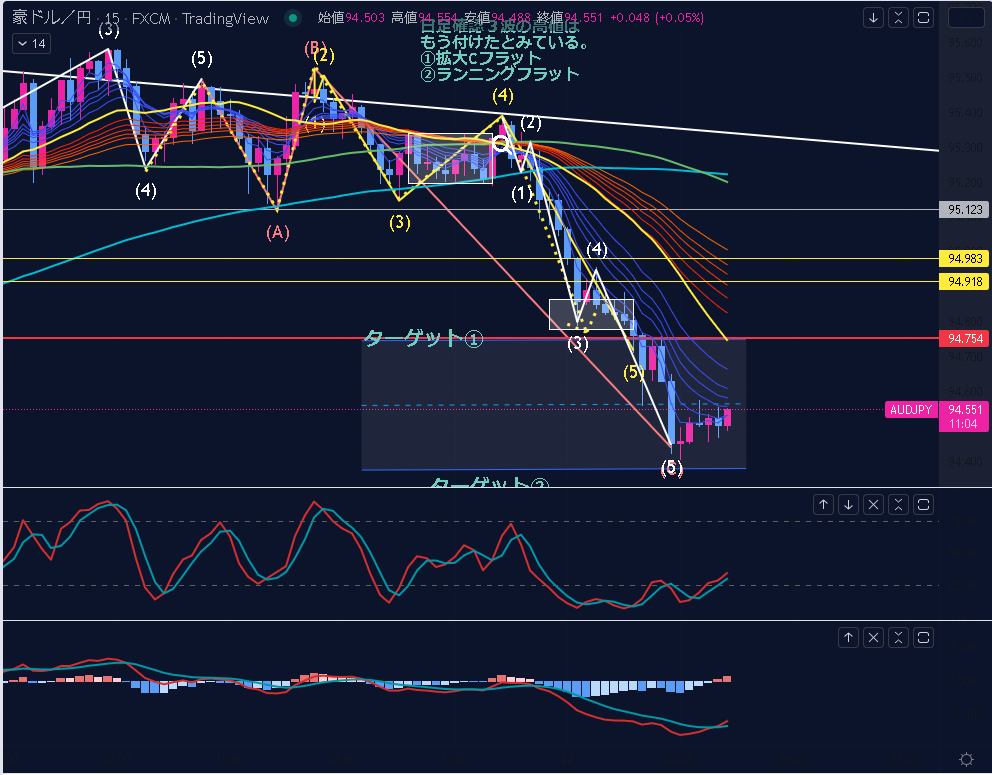This screenshot has width=992, height=775.
Task: Move the stochastic pane down
Action: coord(848,505)
